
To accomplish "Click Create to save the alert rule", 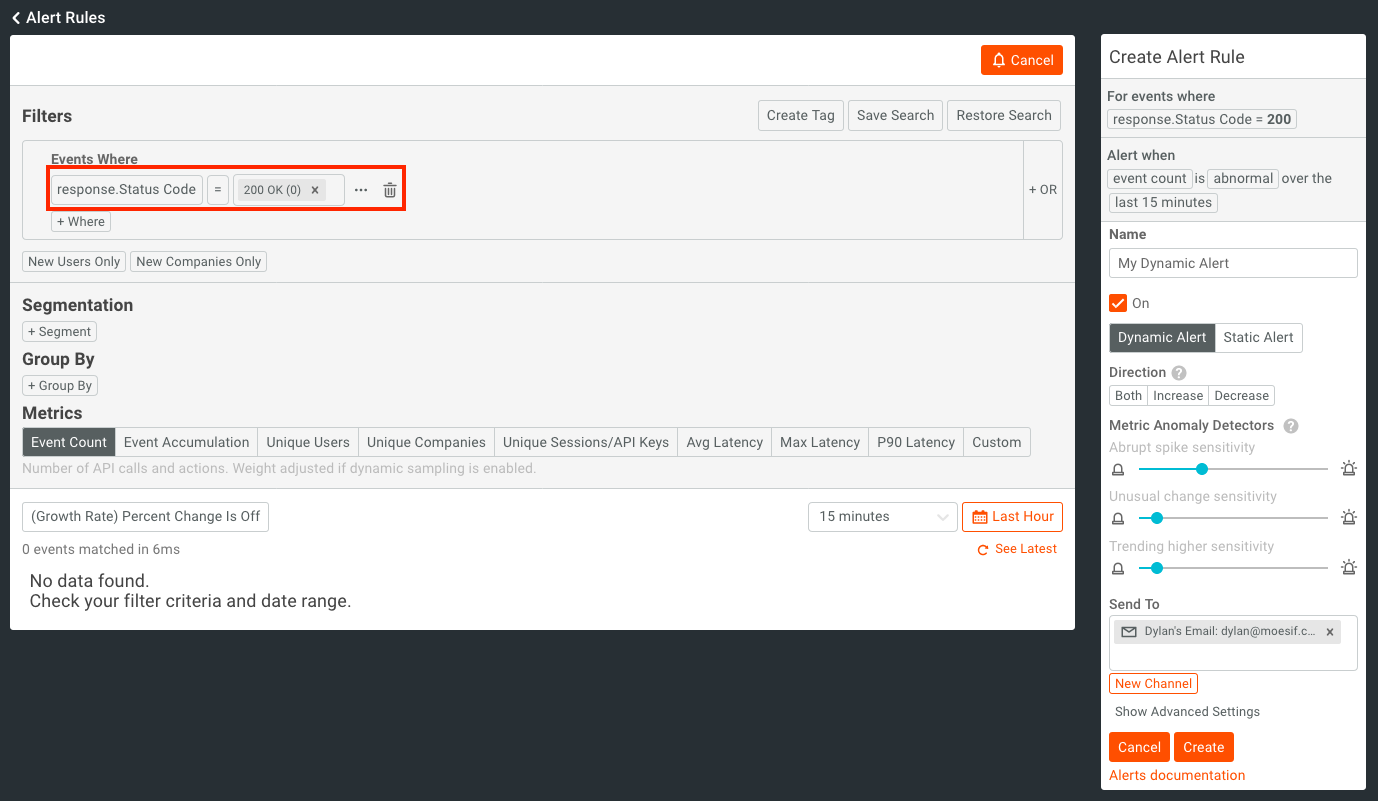I will 1203,746.
